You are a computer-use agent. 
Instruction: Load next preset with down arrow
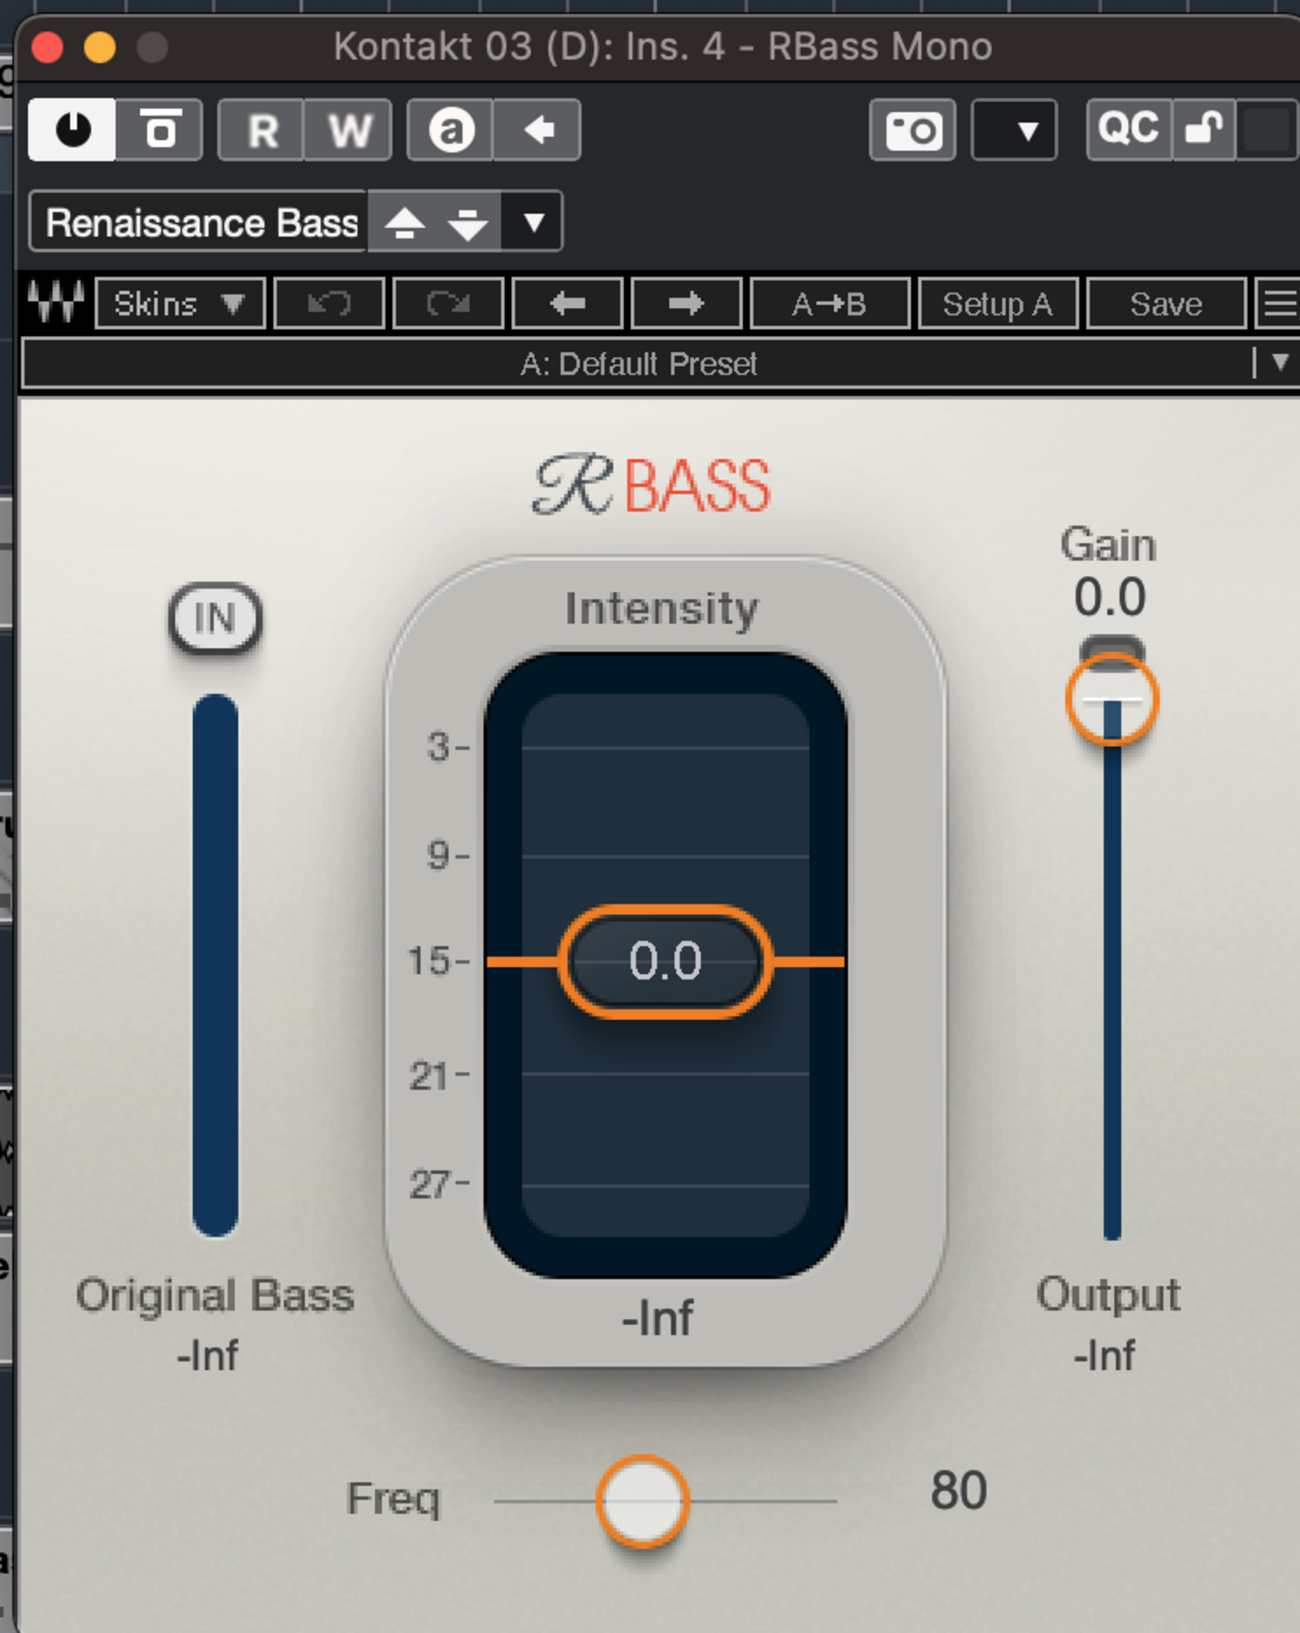pyautogui.click(x=467, y=222)
